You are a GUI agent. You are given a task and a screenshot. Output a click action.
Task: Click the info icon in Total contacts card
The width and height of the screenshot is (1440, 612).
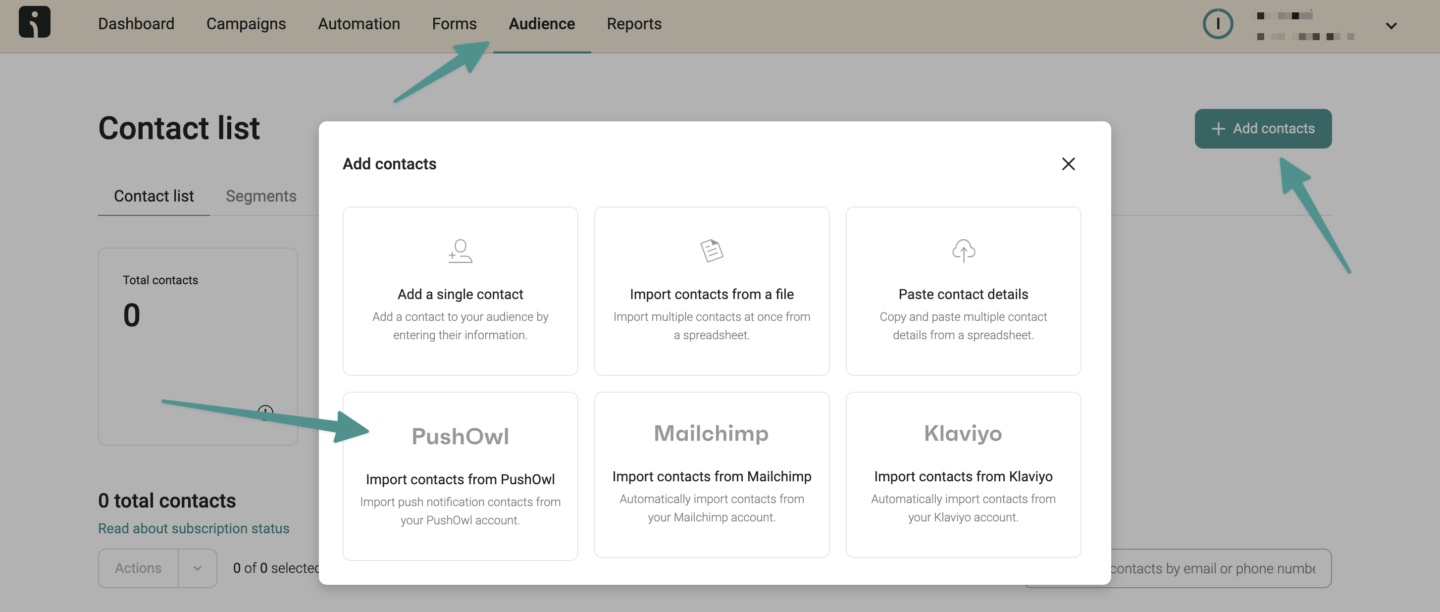265,411
